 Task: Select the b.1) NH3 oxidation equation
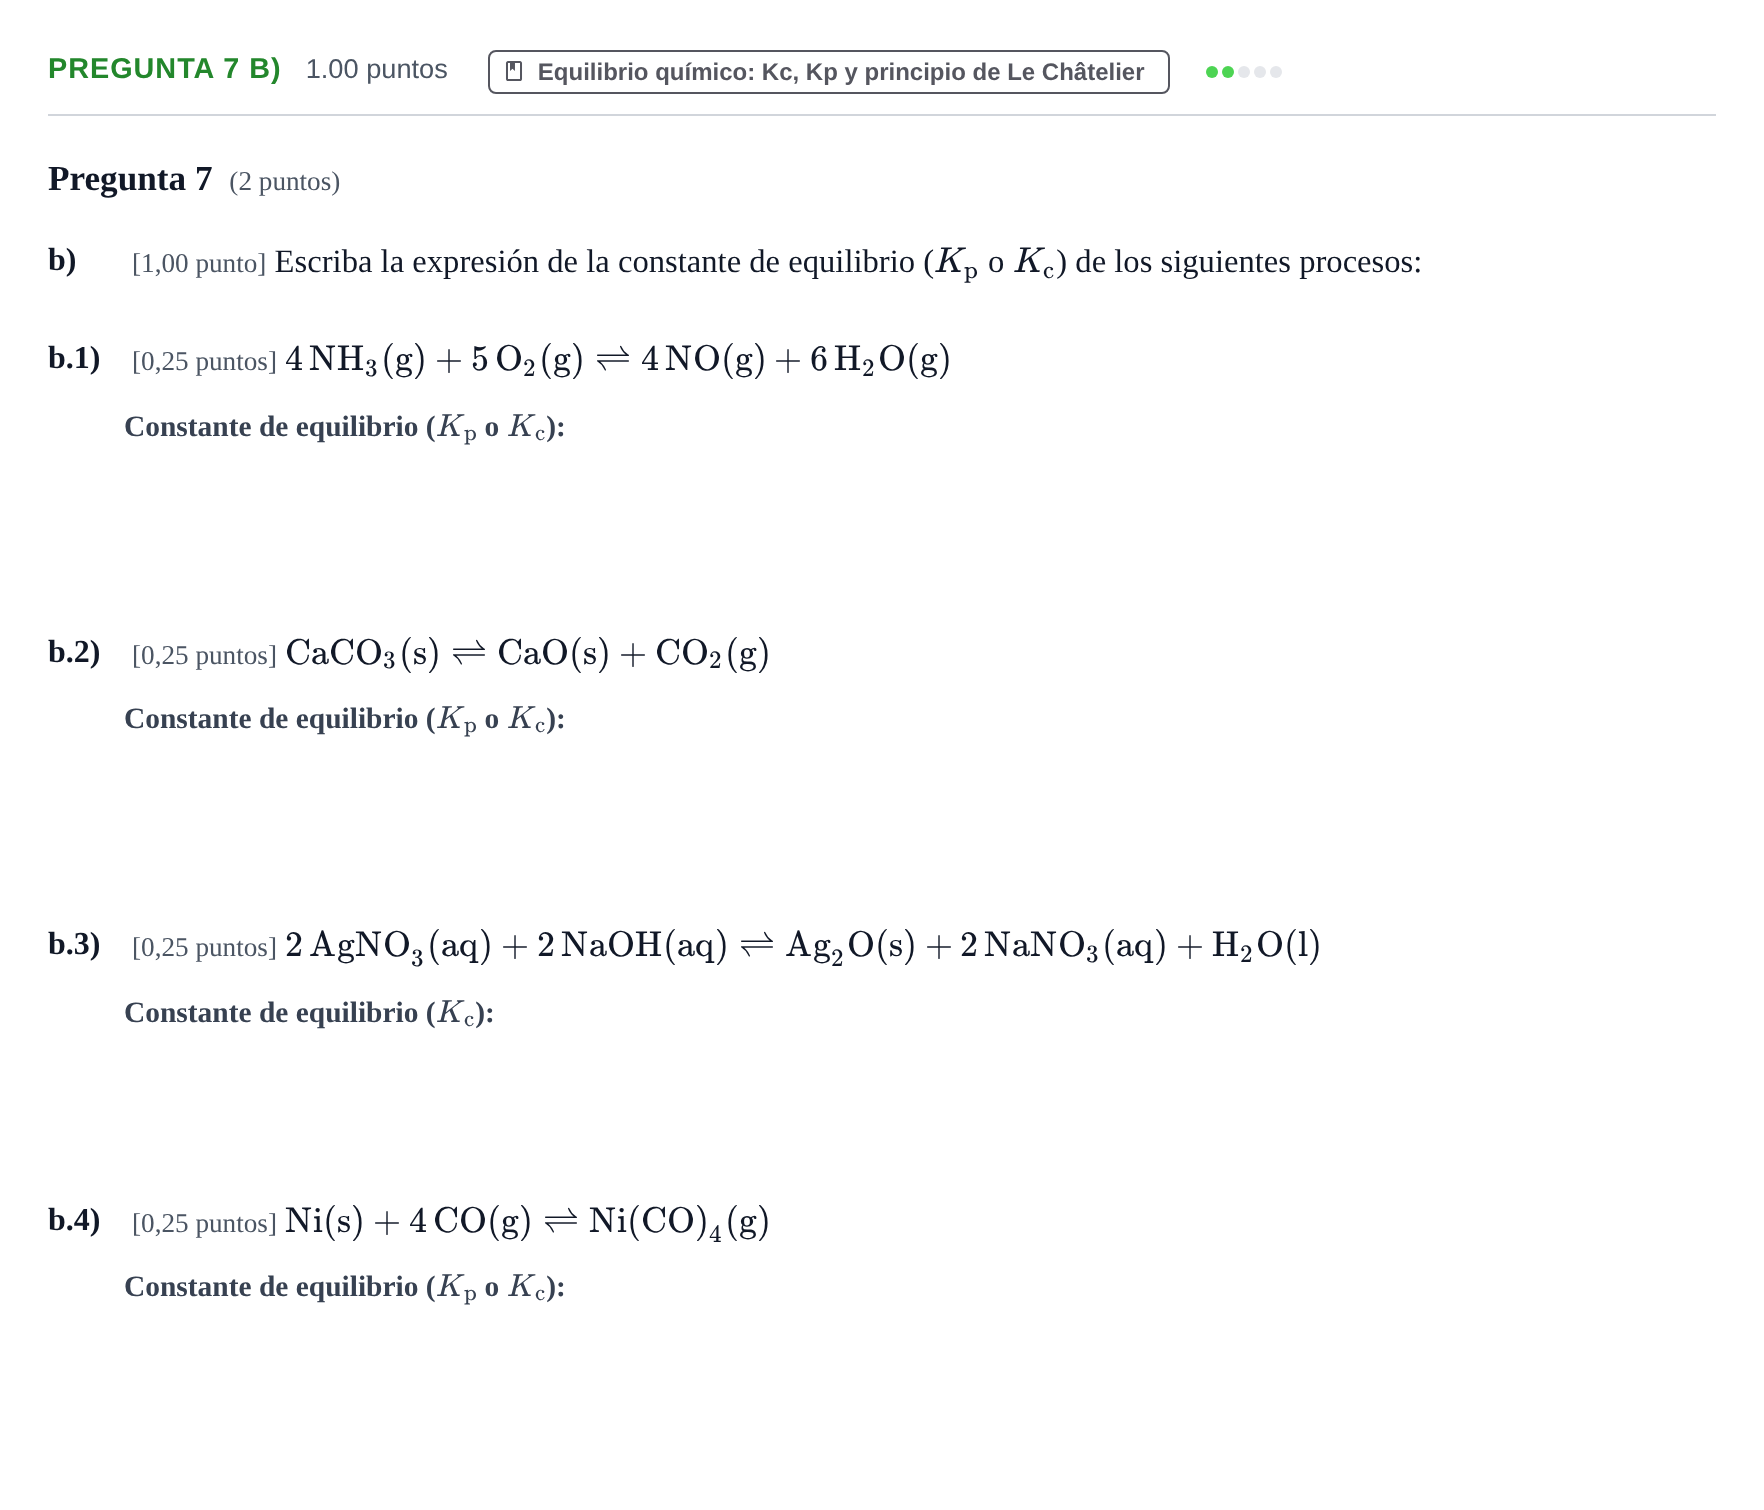pos(617,359)
